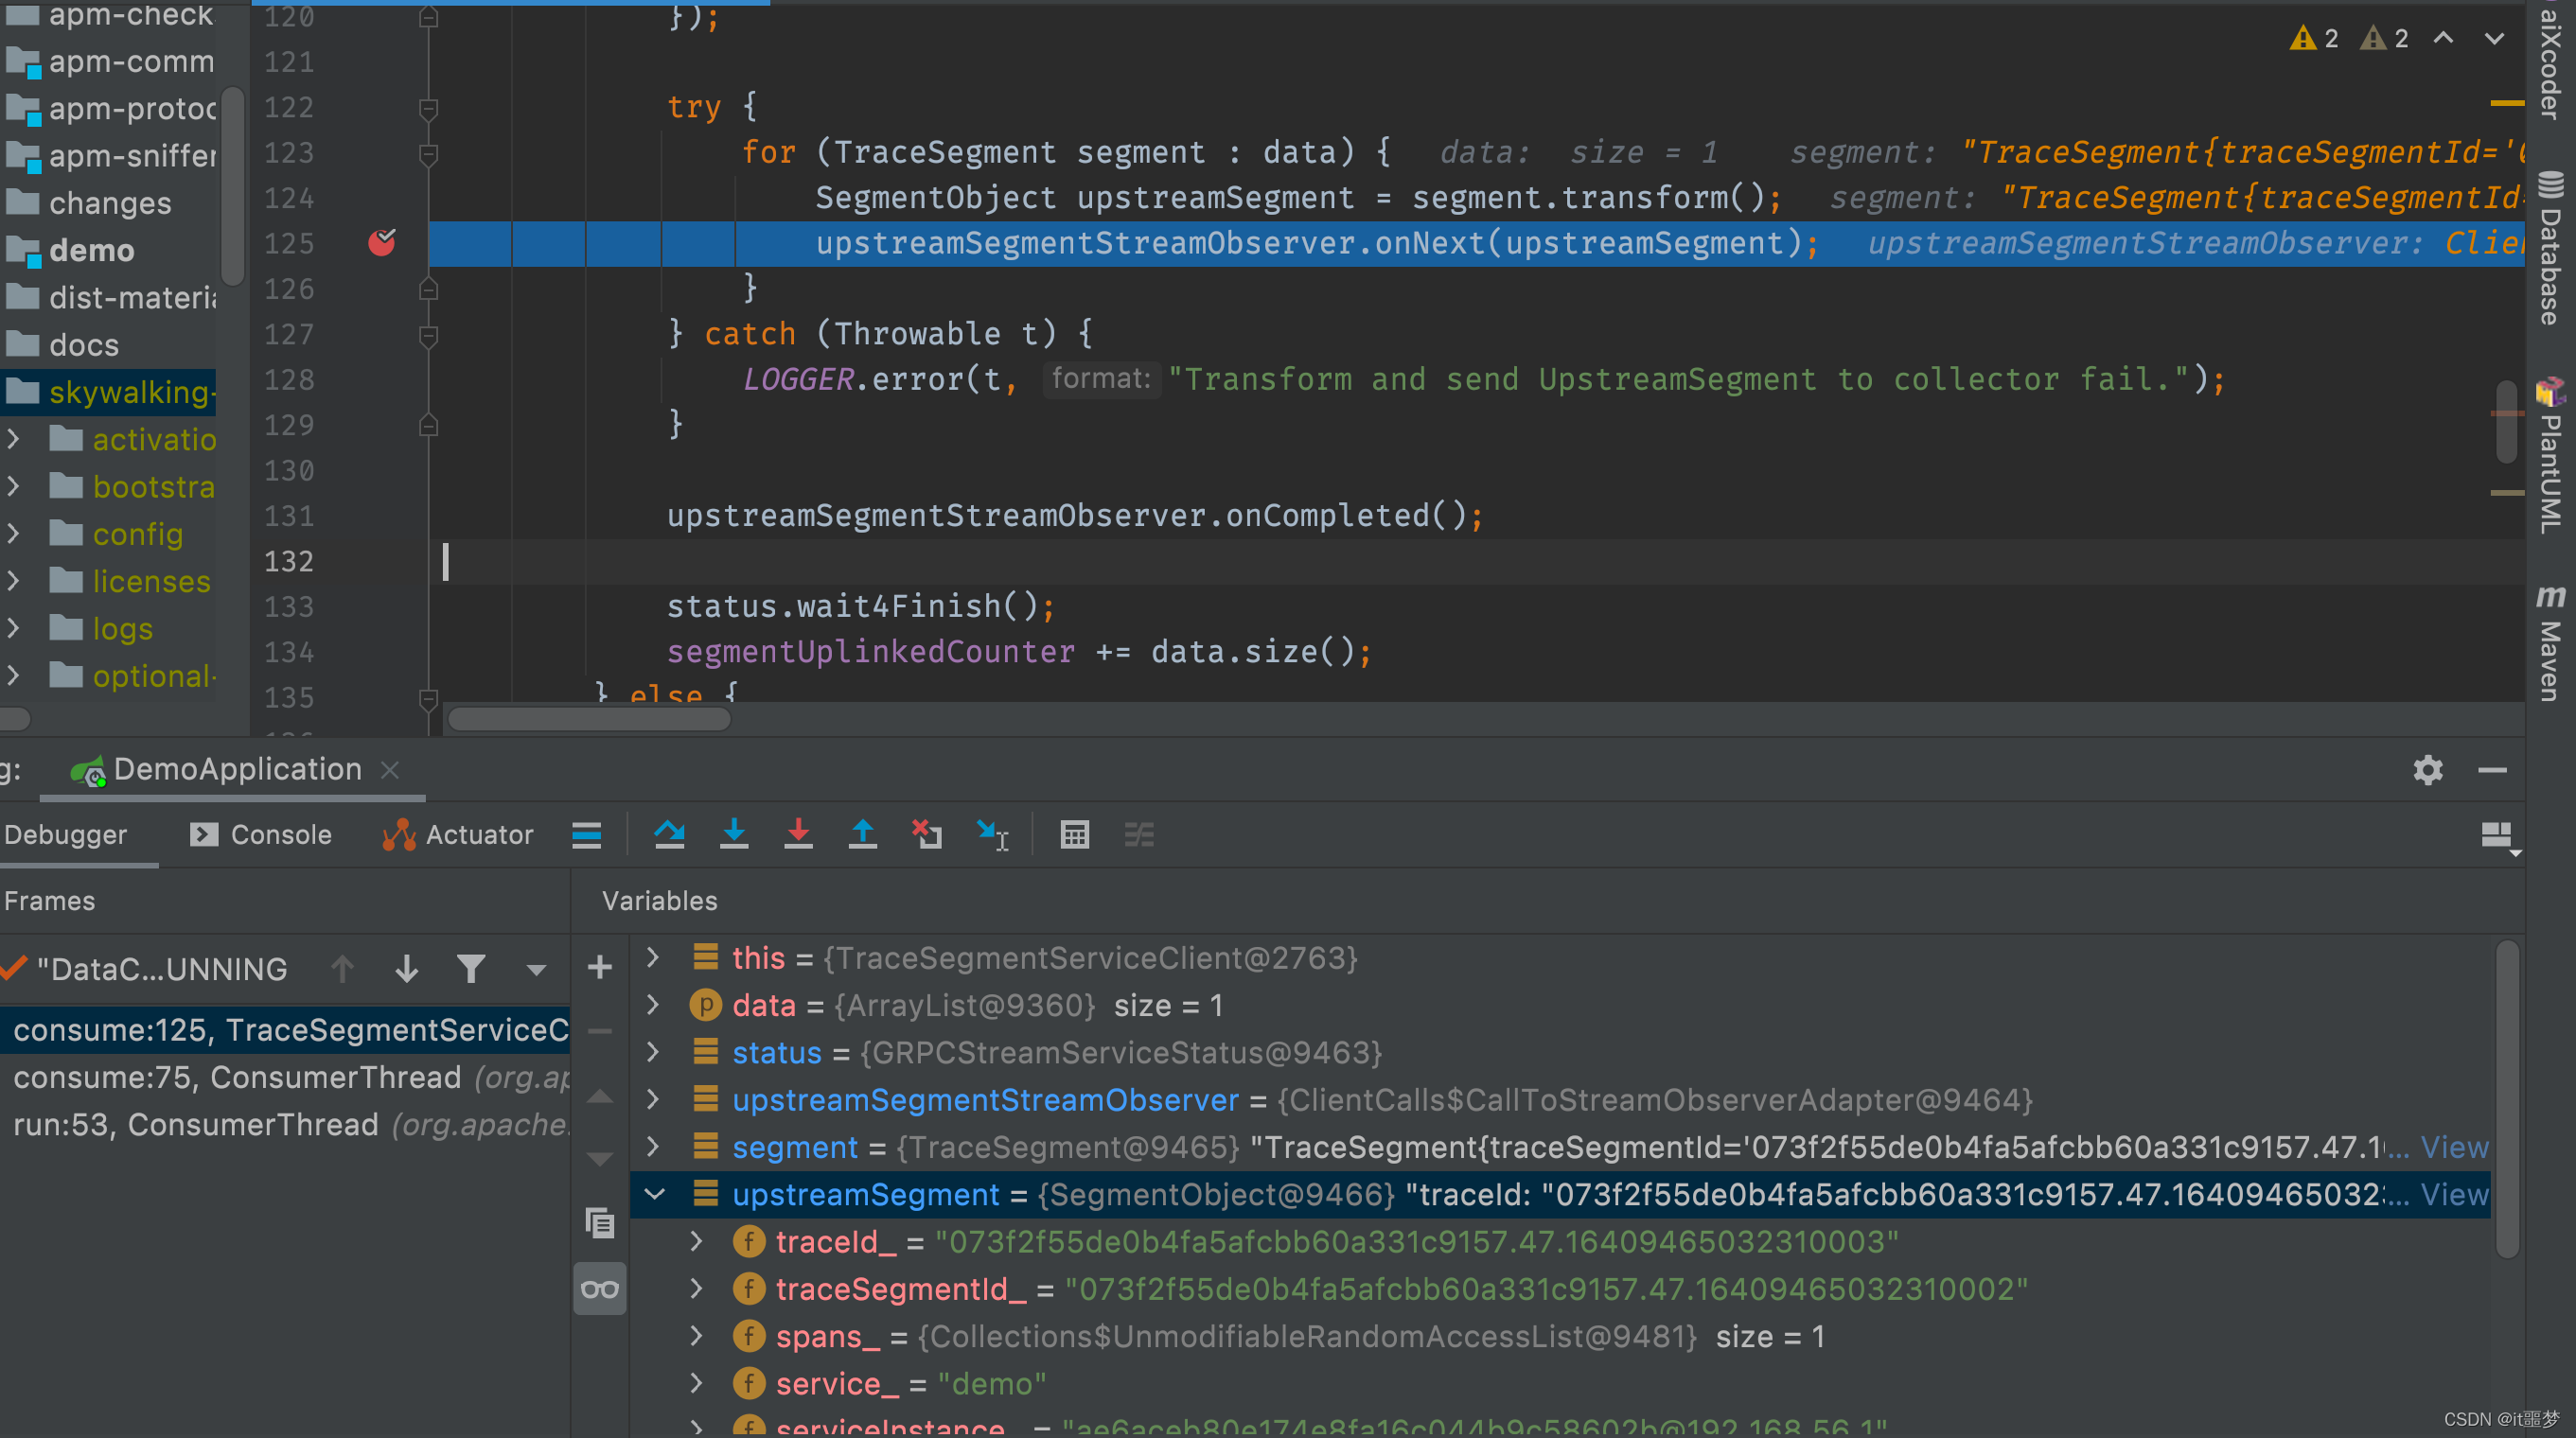Toggle fold marker at line 127 catch
The width and height of the screenshot is (2576, 1438).
(x=429, y=335)
